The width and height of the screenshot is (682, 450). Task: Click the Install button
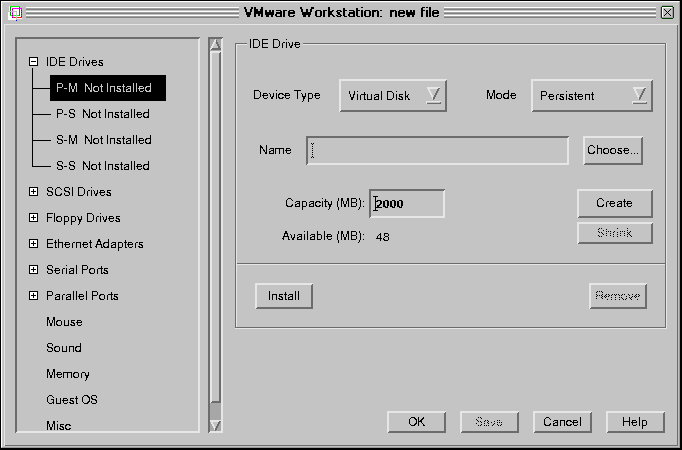pyautogui.click(x=284, y=296)
